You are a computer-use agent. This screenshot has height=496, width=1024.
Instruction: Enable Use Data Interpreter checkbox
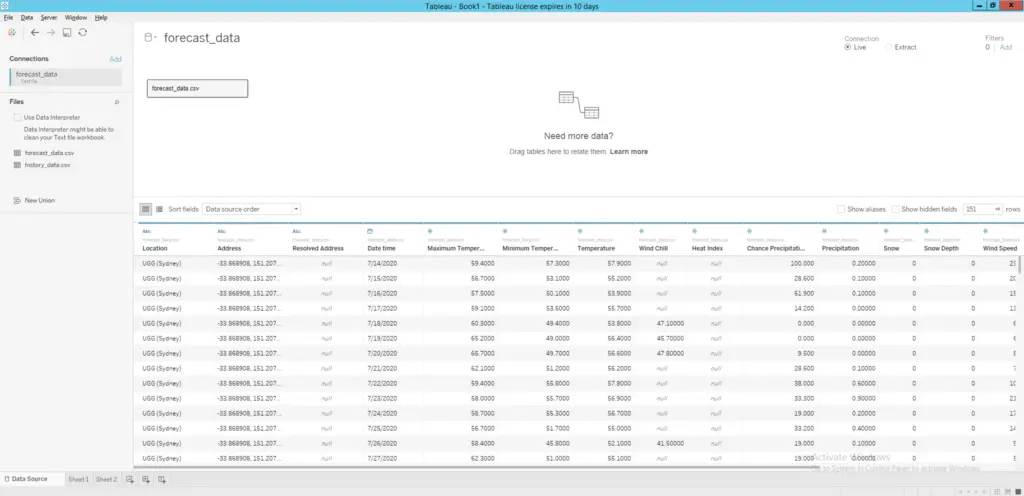click(18, 117)
